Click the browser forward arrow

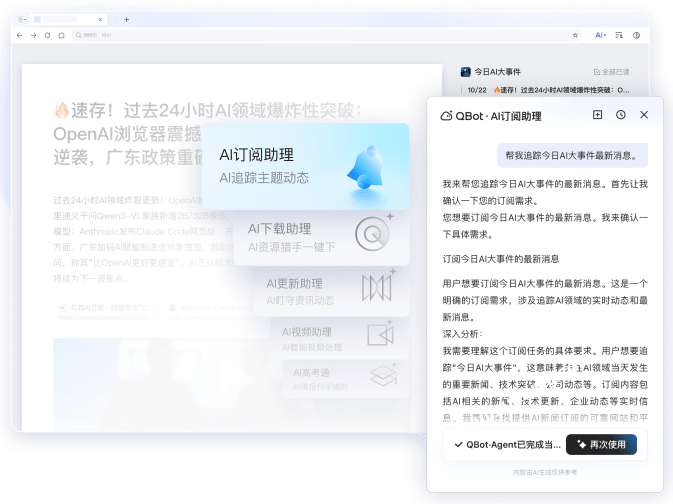tap(33, 35)
